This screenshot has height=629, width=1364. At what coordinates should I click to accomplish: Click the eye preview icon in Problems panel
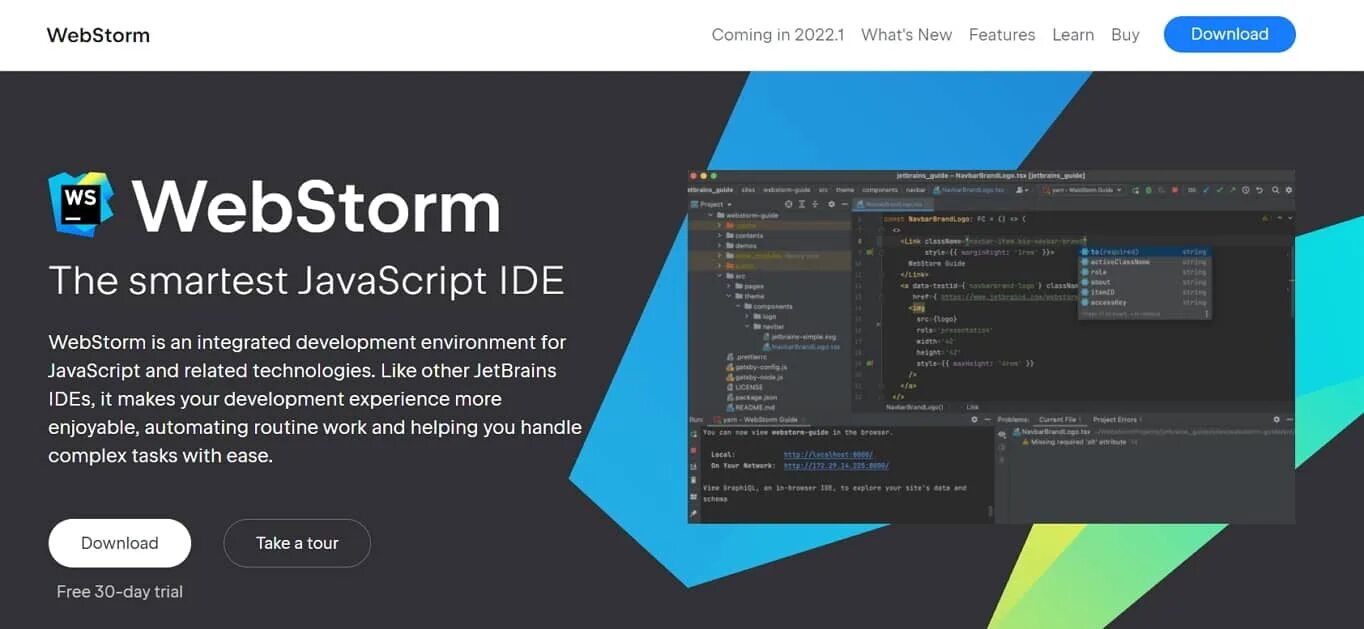pyautogui.click(x=1002, y=434)
